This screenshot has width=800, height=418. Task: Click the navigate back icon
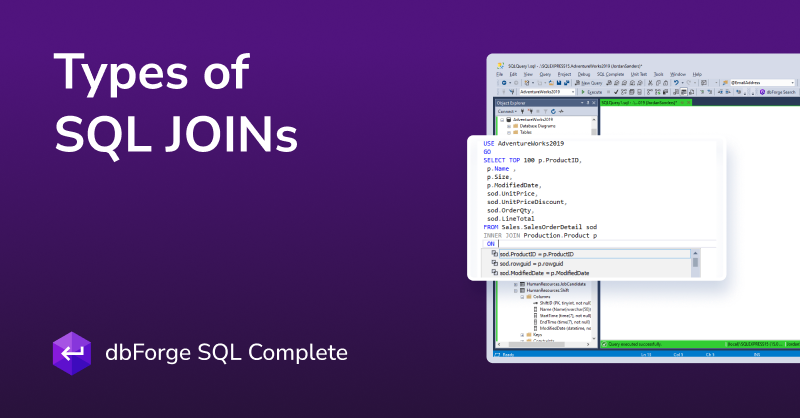point(504,83)
